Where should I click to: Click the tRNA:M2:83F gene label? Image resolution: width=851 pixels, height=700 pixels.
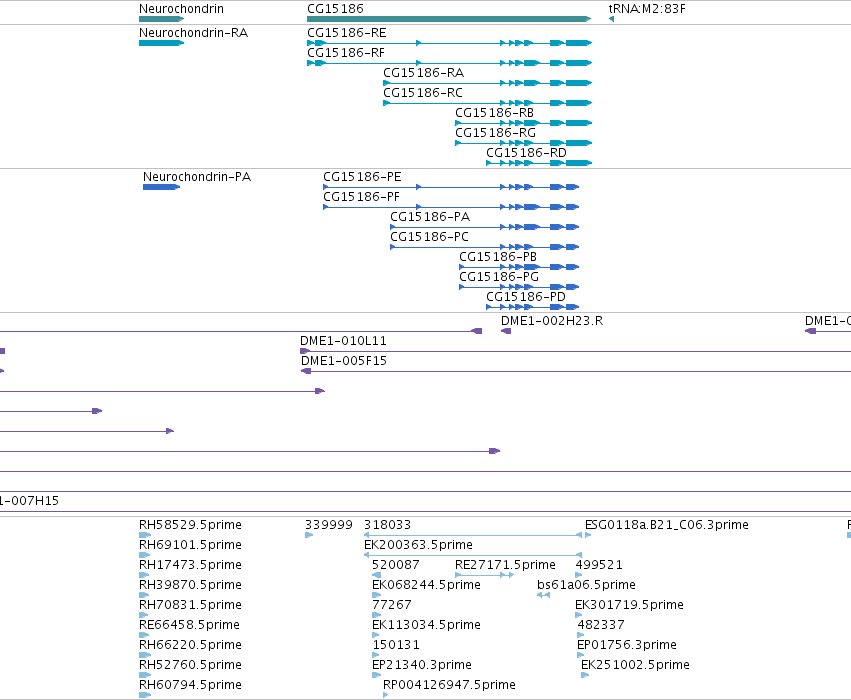click(647, 9)
